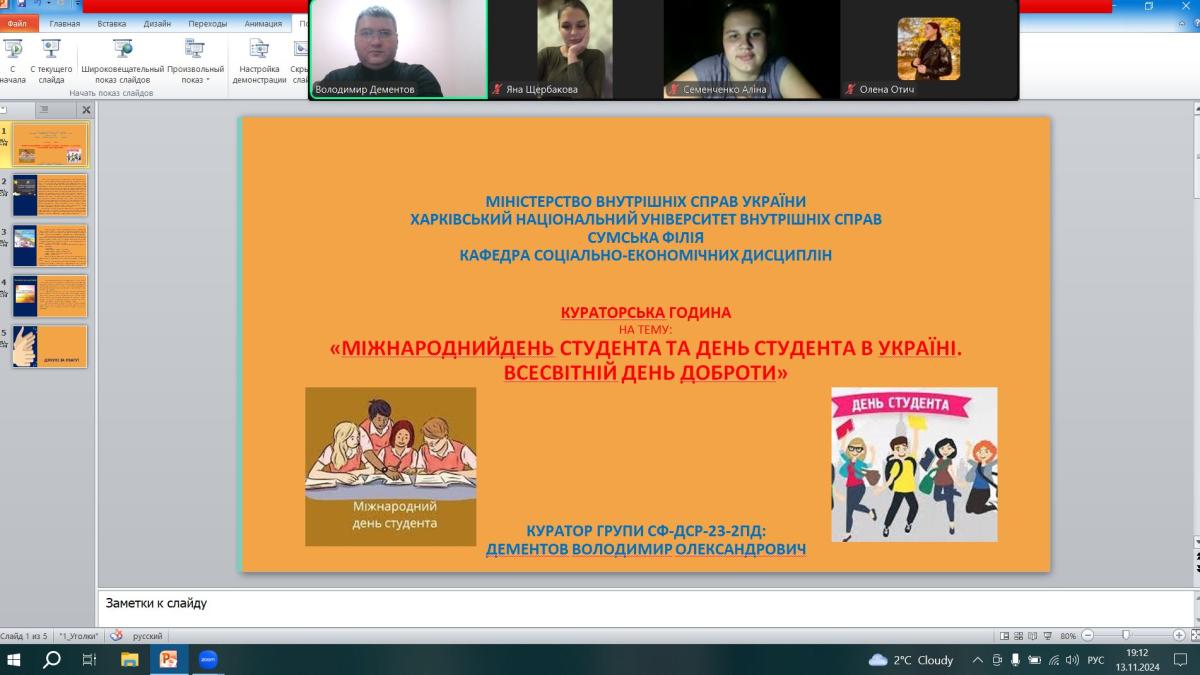Open Windows search from taskbar
This screenshot has height=675, width=1200.
point(52,660)
